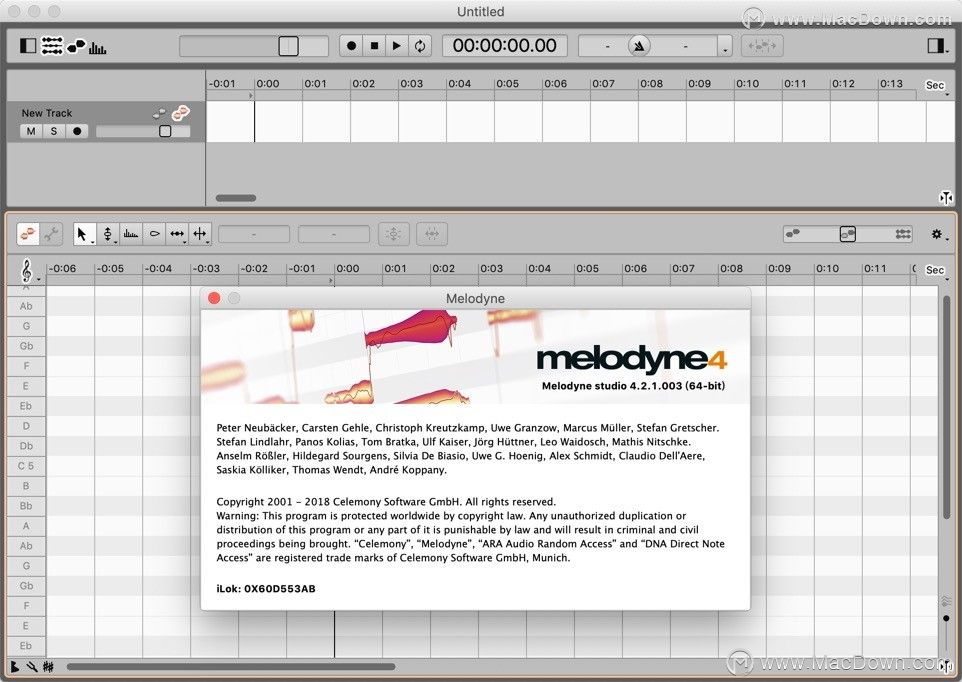The width and height of the screenshot is (962, 682).
Task: Adjust the vertical zoom slider at bottom right
Action: (946, 618)
